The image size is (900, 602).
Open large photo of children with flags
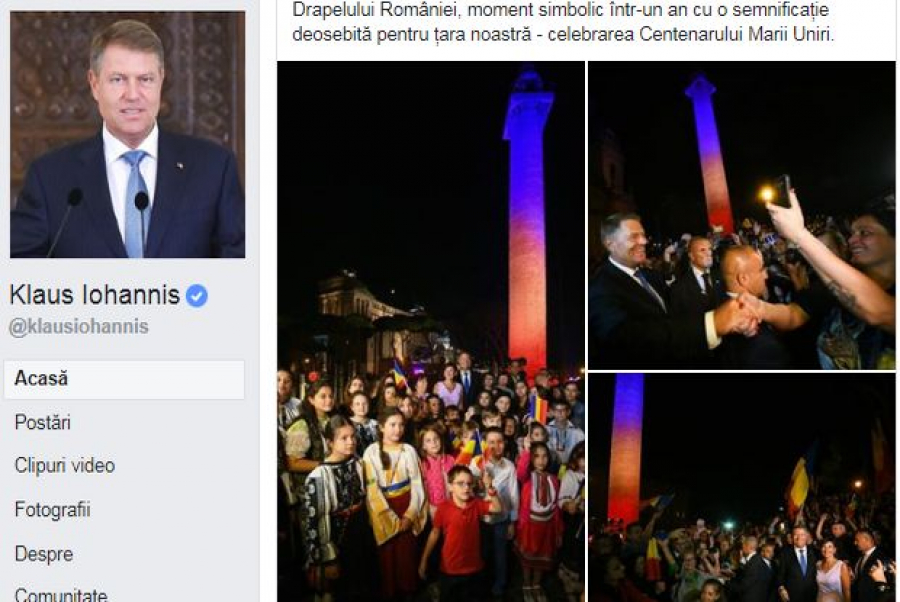(x=430, y=332)
